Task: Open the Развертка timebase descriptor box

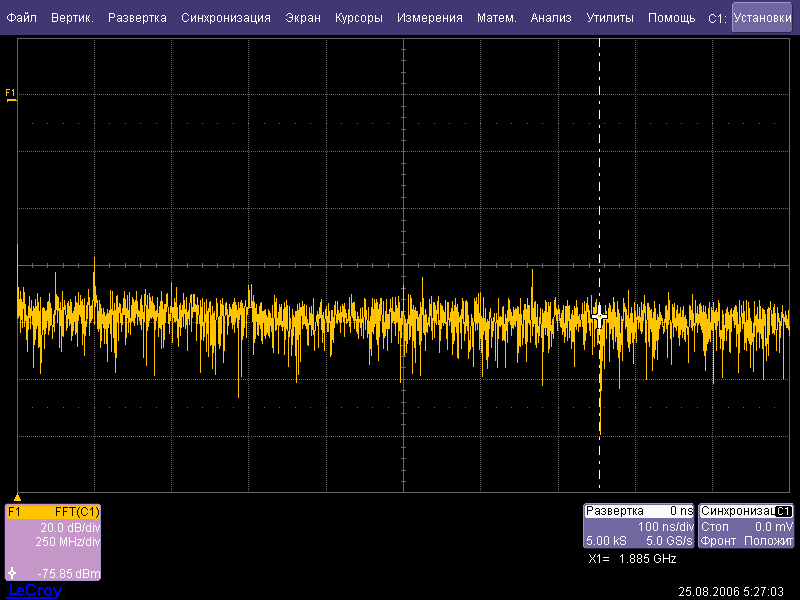Action: 638,526
